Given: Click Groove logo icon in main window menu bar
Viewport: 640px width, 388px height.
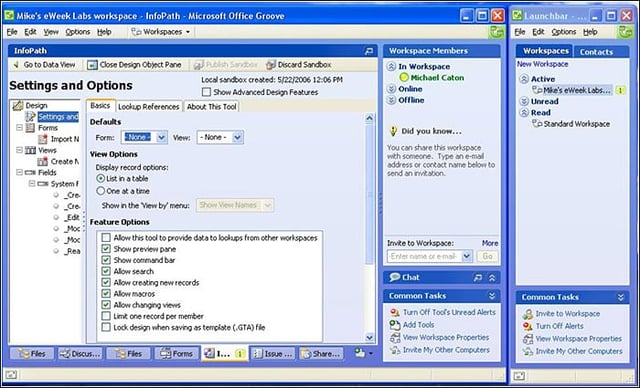Looking at the screenshot, I should (496, 32).
